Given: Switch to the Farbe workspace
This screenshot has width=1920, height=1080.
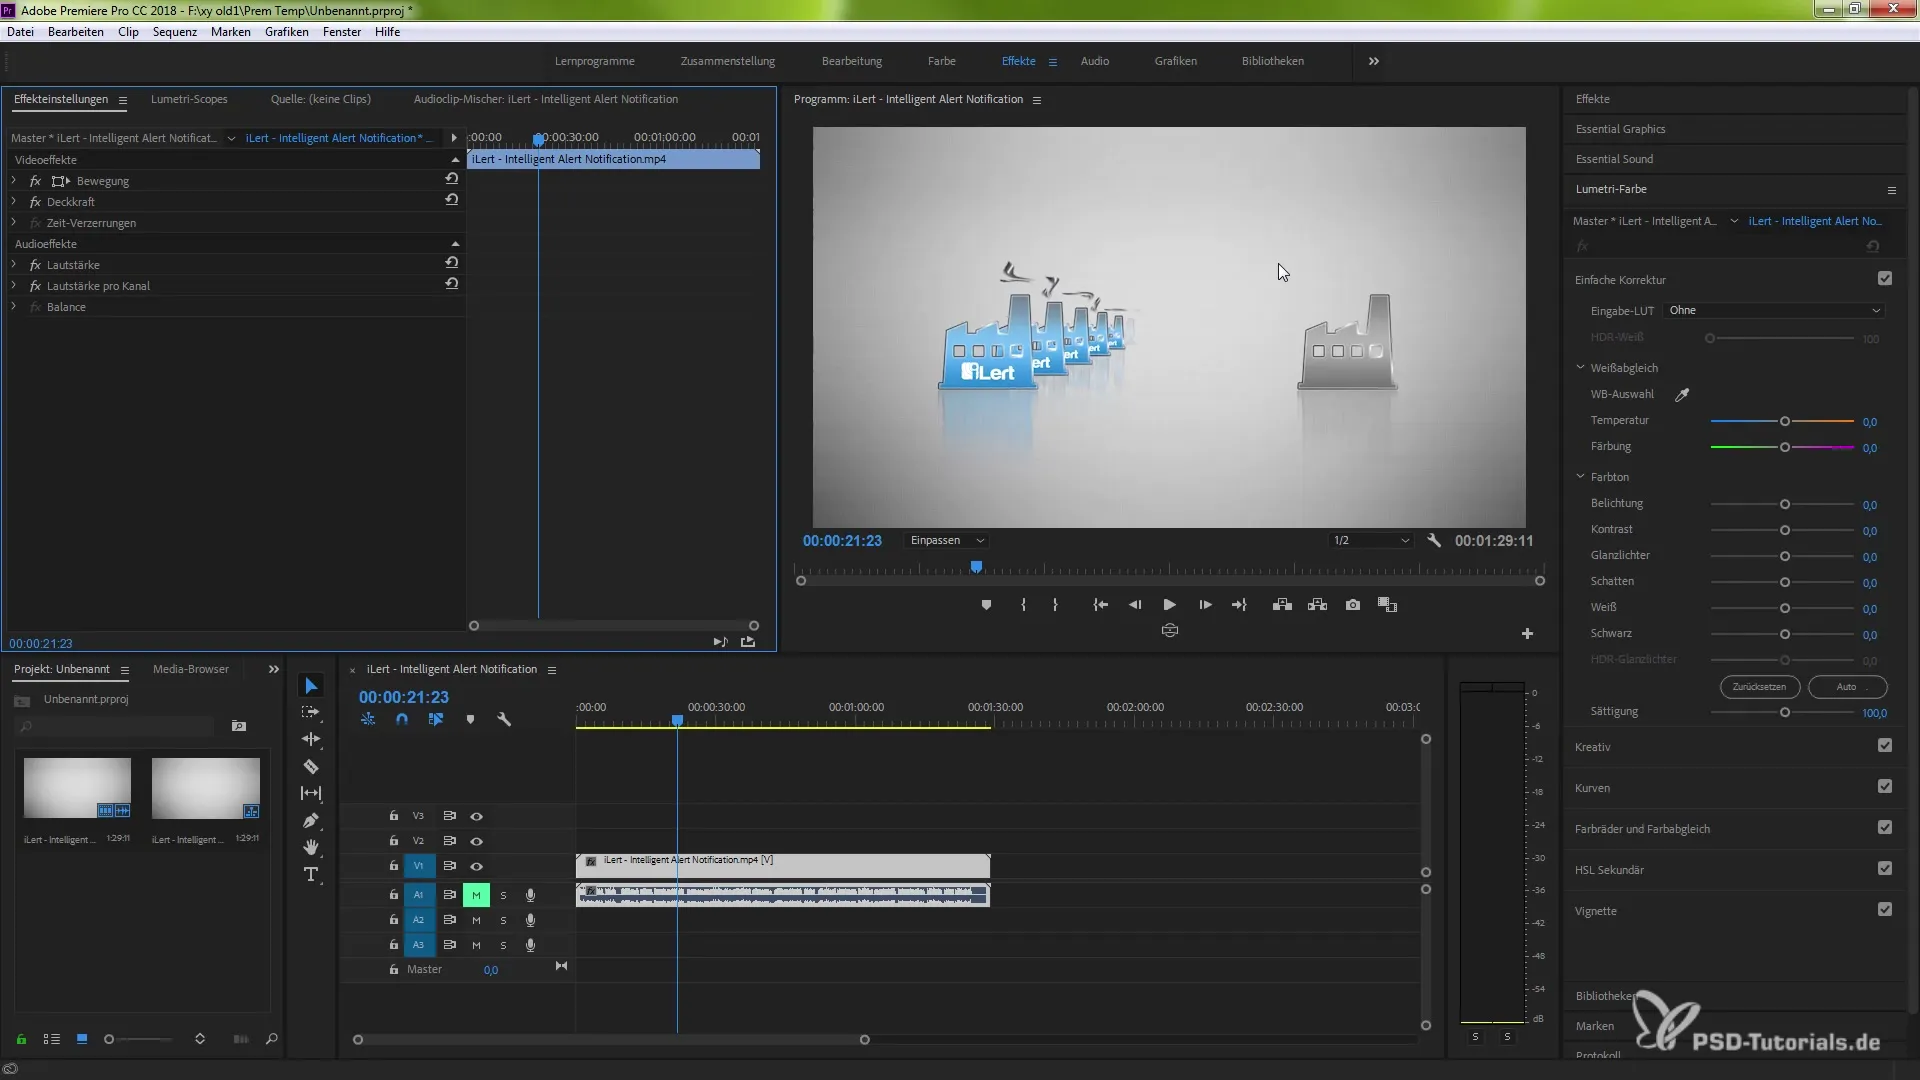Looking at the screenshot, I should pyautogui.click(x=941, y=61).
